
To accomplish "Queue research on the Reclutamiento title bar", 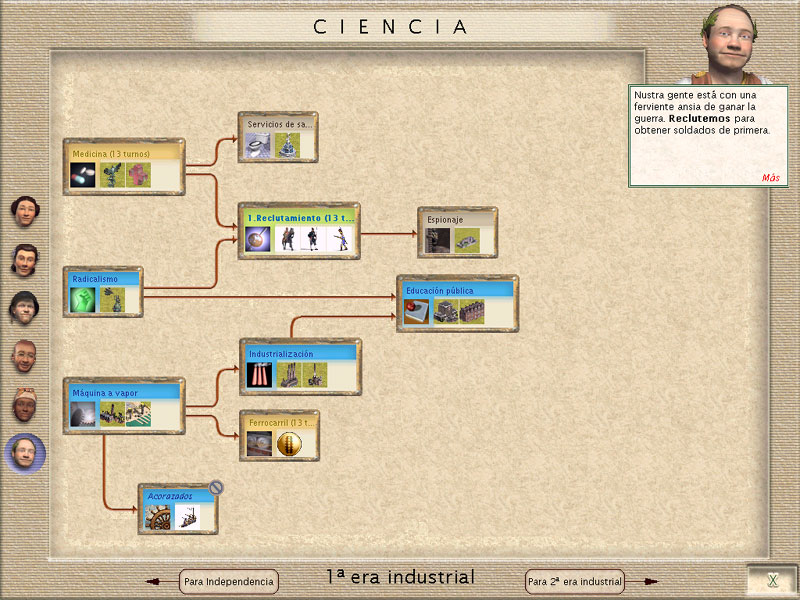I will [x=297, y=217].
